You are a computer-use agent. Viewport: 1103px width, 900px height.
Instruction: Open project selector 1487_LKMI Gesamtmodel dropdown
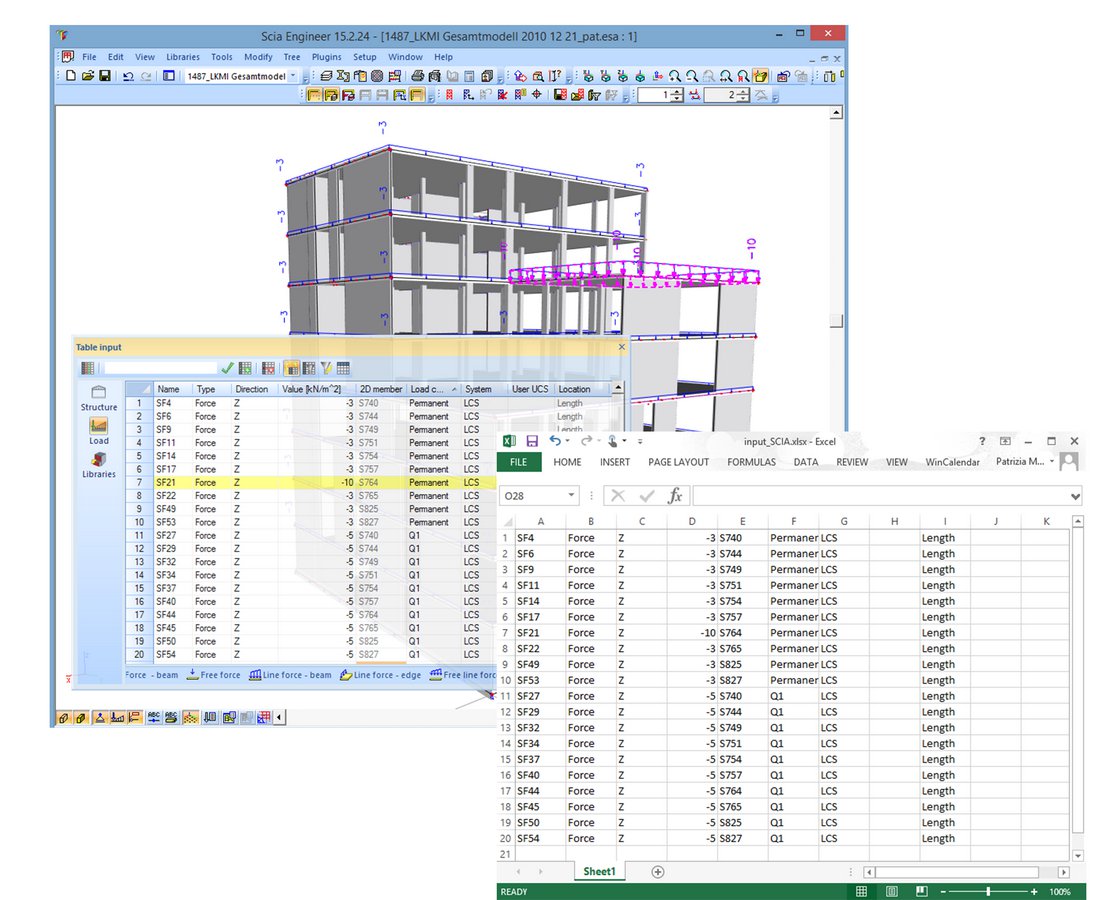(293, 76)
